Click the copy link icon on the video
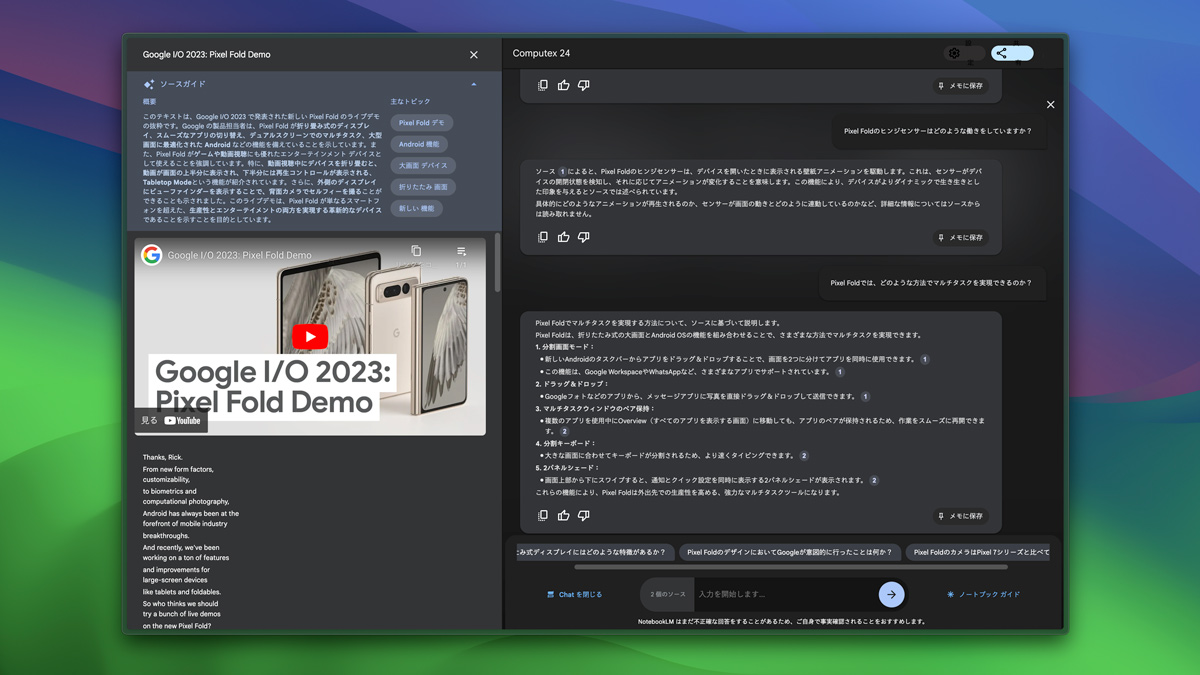 pyautogui.click(x=416, y=251)
